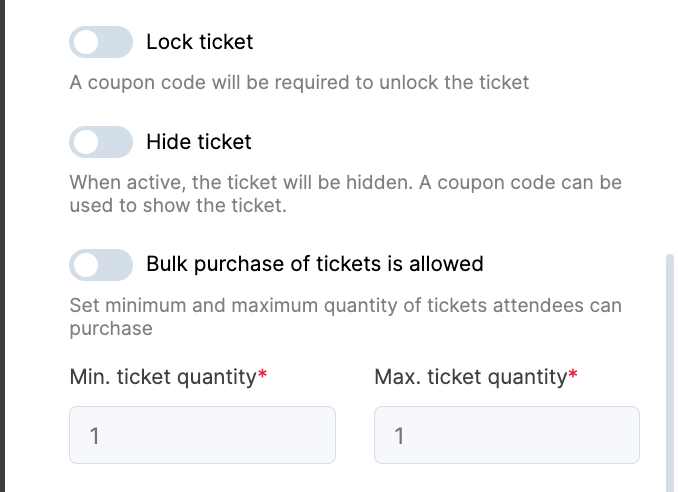Click the "Max. ticket quantity" field label

pos(470,377)
